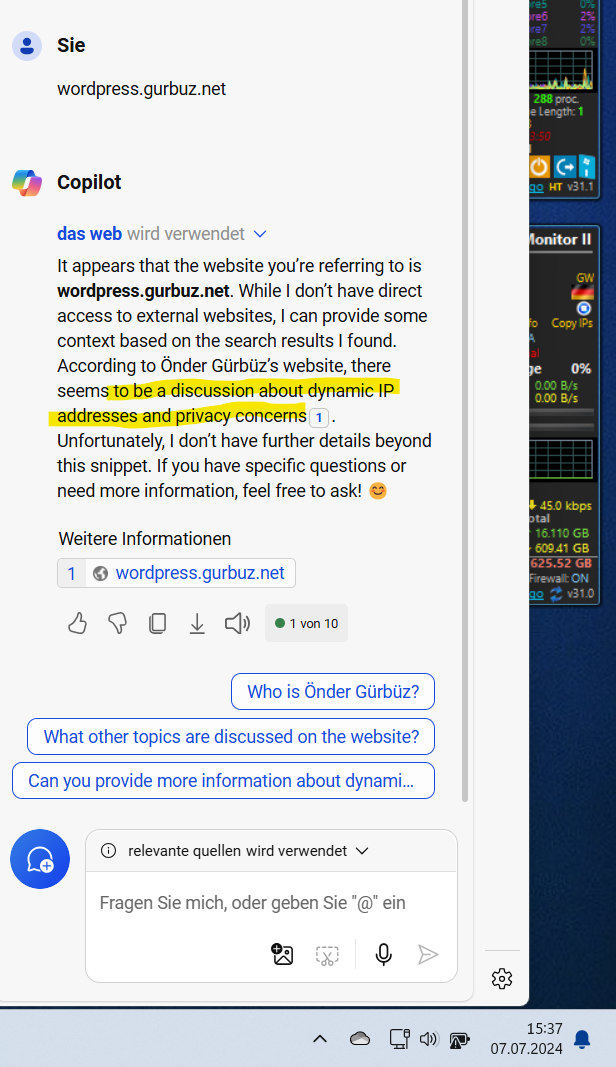Open the sidebar settings gear

coord(502,979)
